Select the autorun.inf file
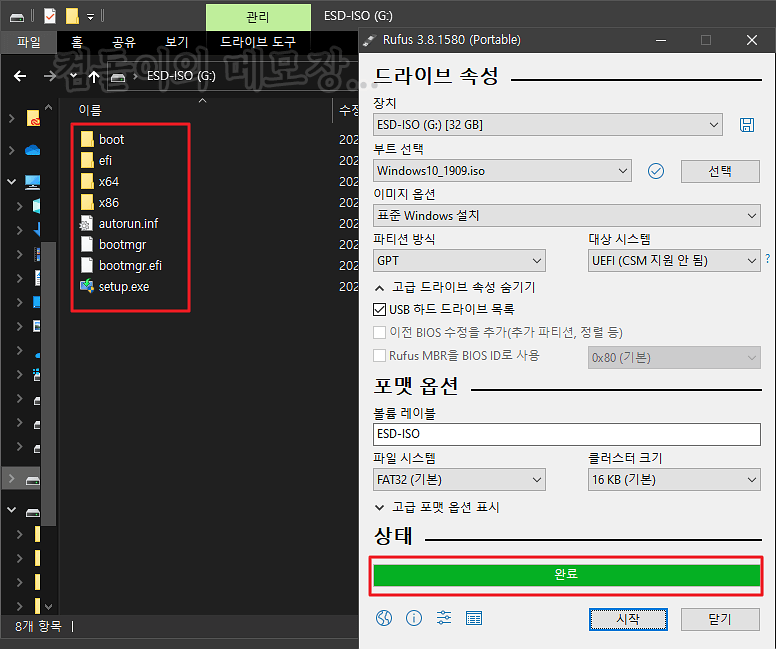This screenshot has width=776, height=649. (x=128, y=224)
